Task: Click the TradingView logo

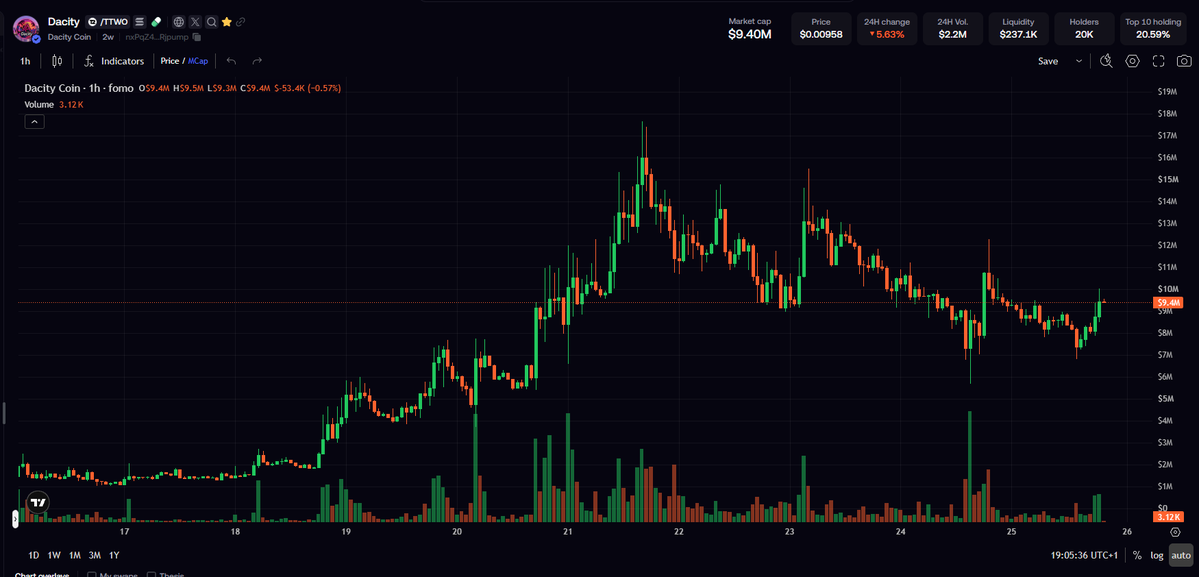Action: tap(37, 503)
